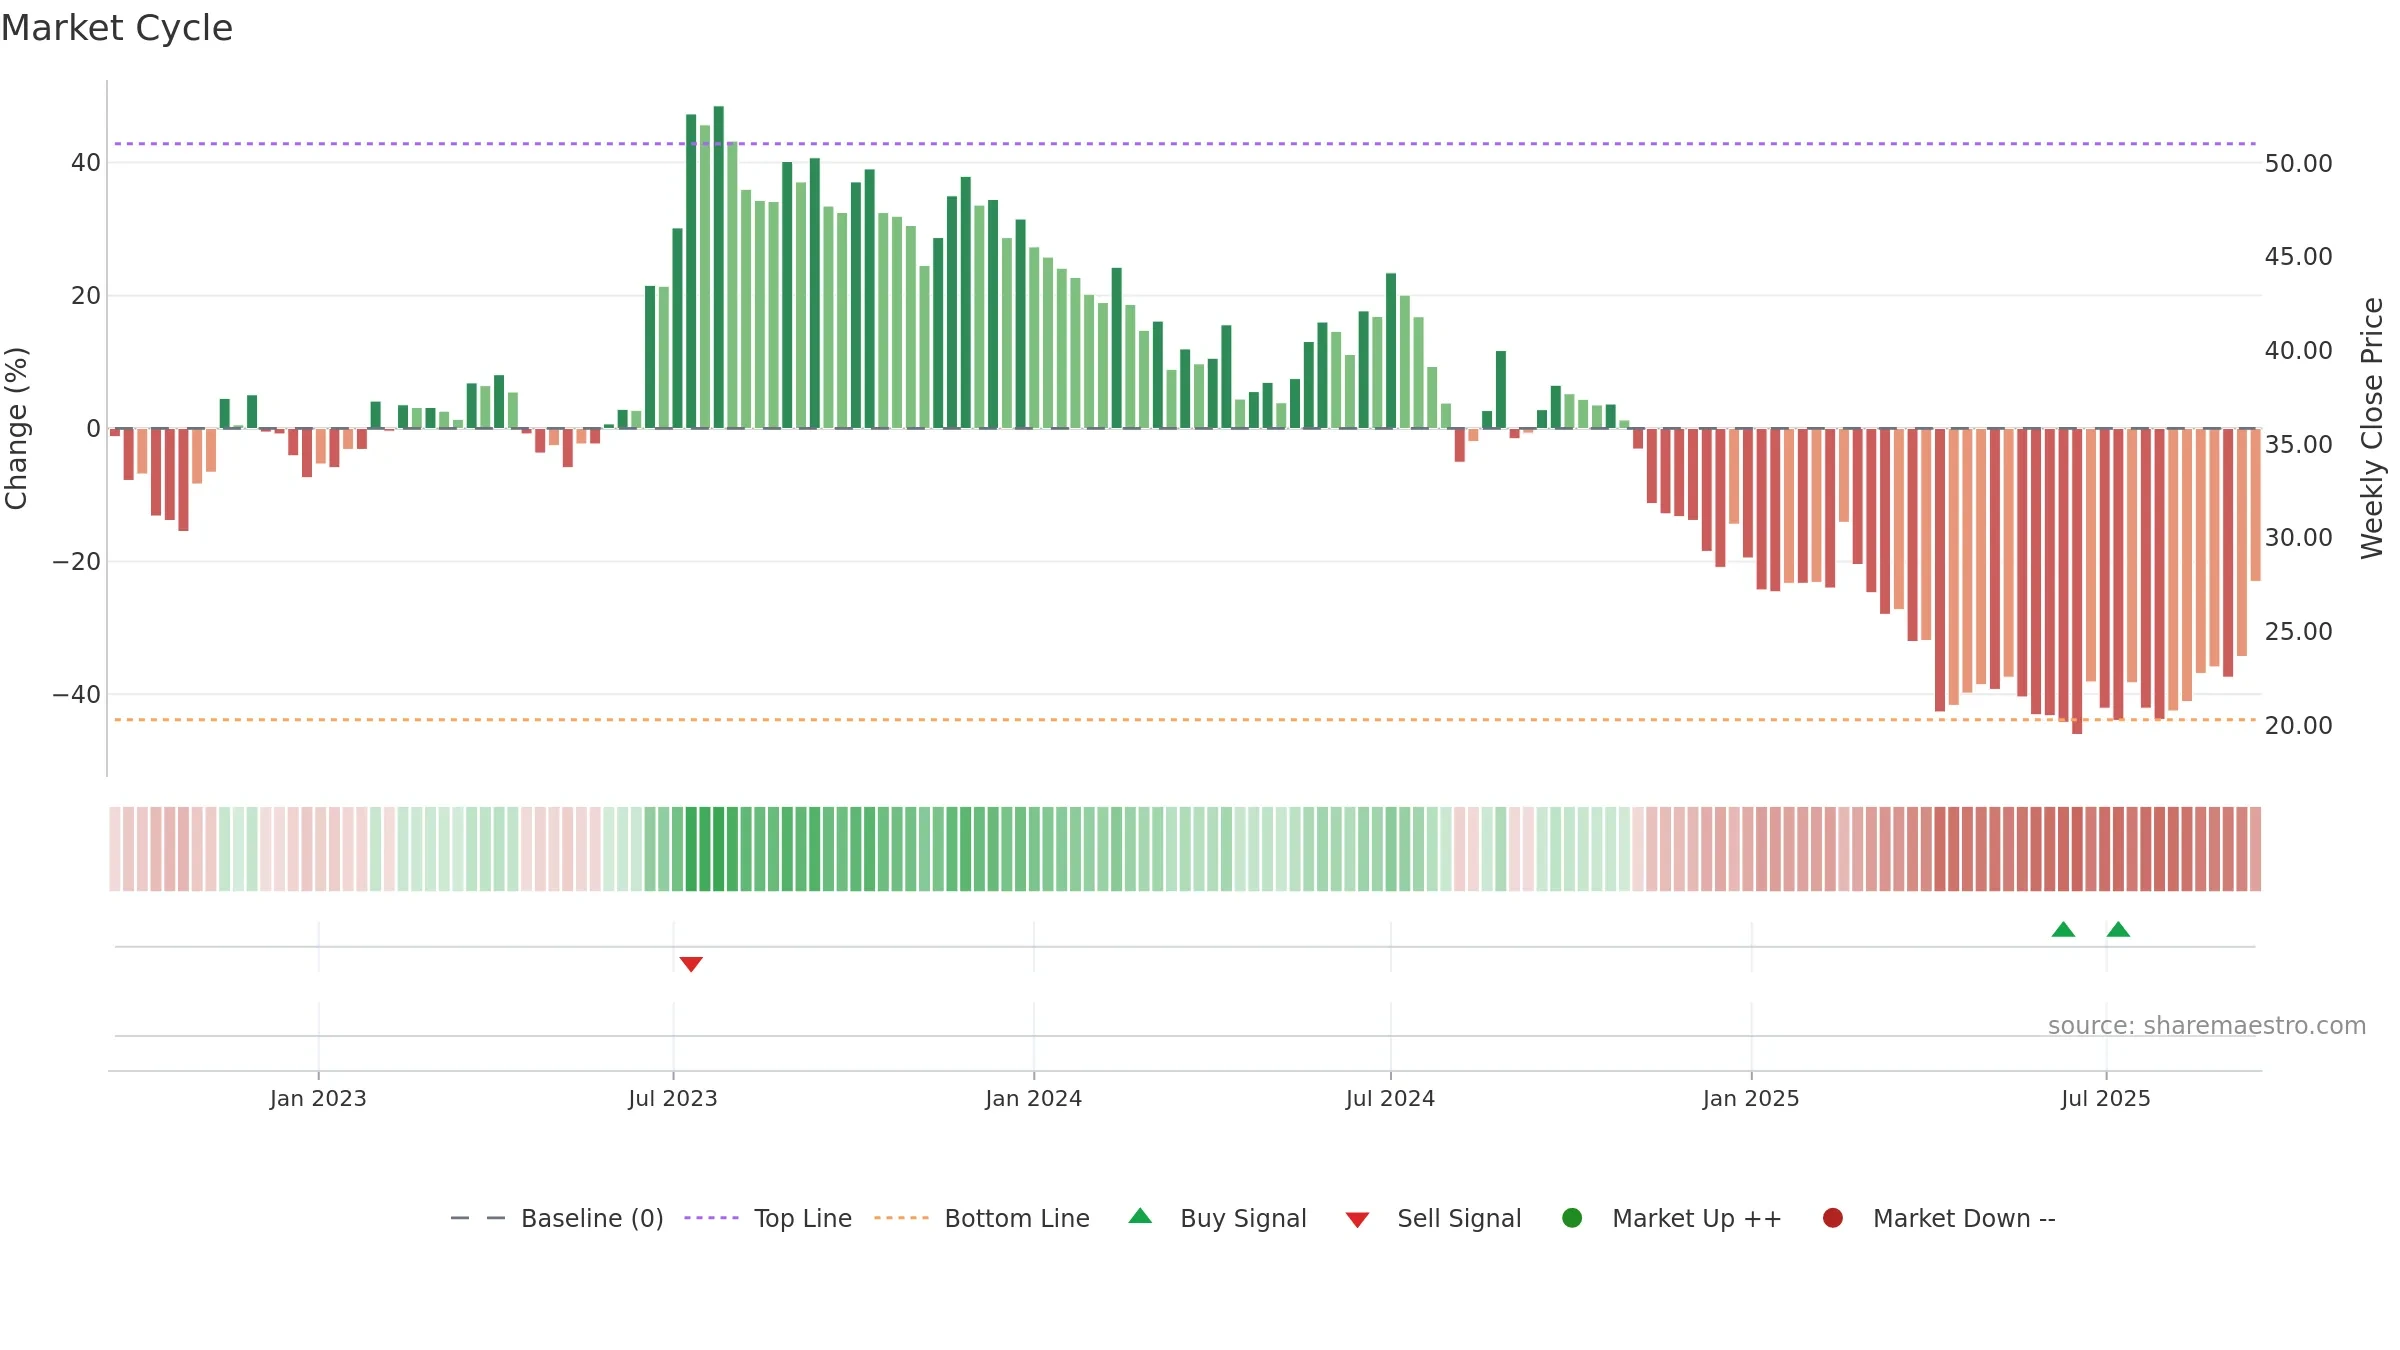Toggle the Top Line legend entry
Image resolution: width=2400 pixels, height=1350 pixels.
pyautogui.click(x=768, y=1218)
